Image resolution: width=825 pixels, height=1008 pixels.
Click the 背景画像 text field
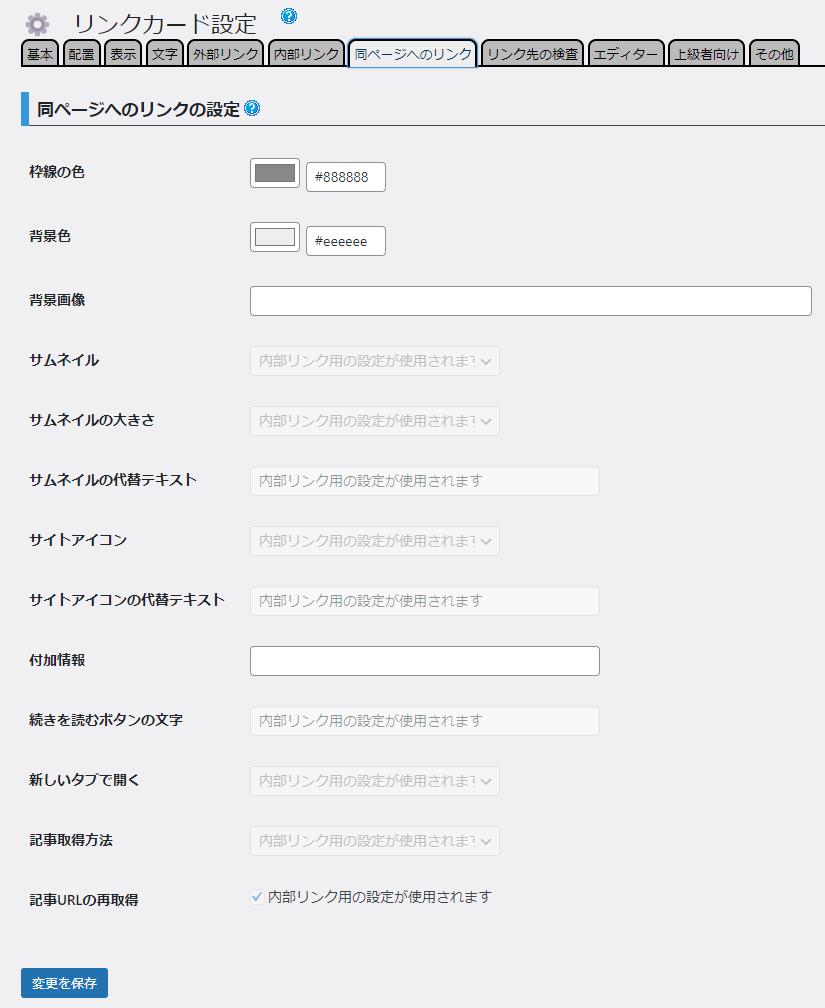click(x=530, y=301)
